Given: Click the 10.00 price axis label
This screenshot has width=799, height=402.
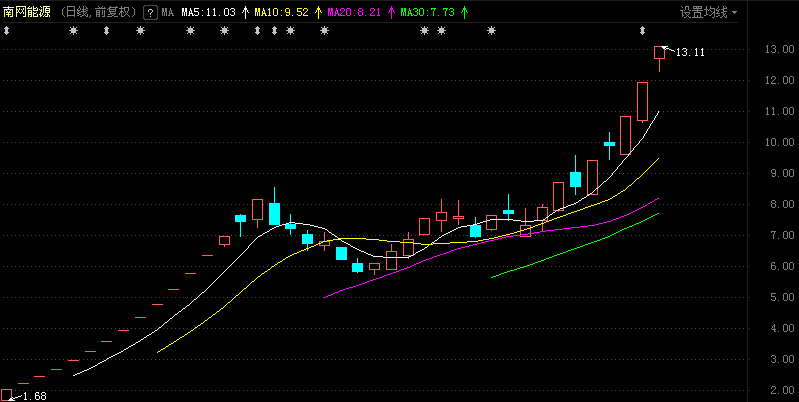Looking at the screenshot, I should click(779, 142).
